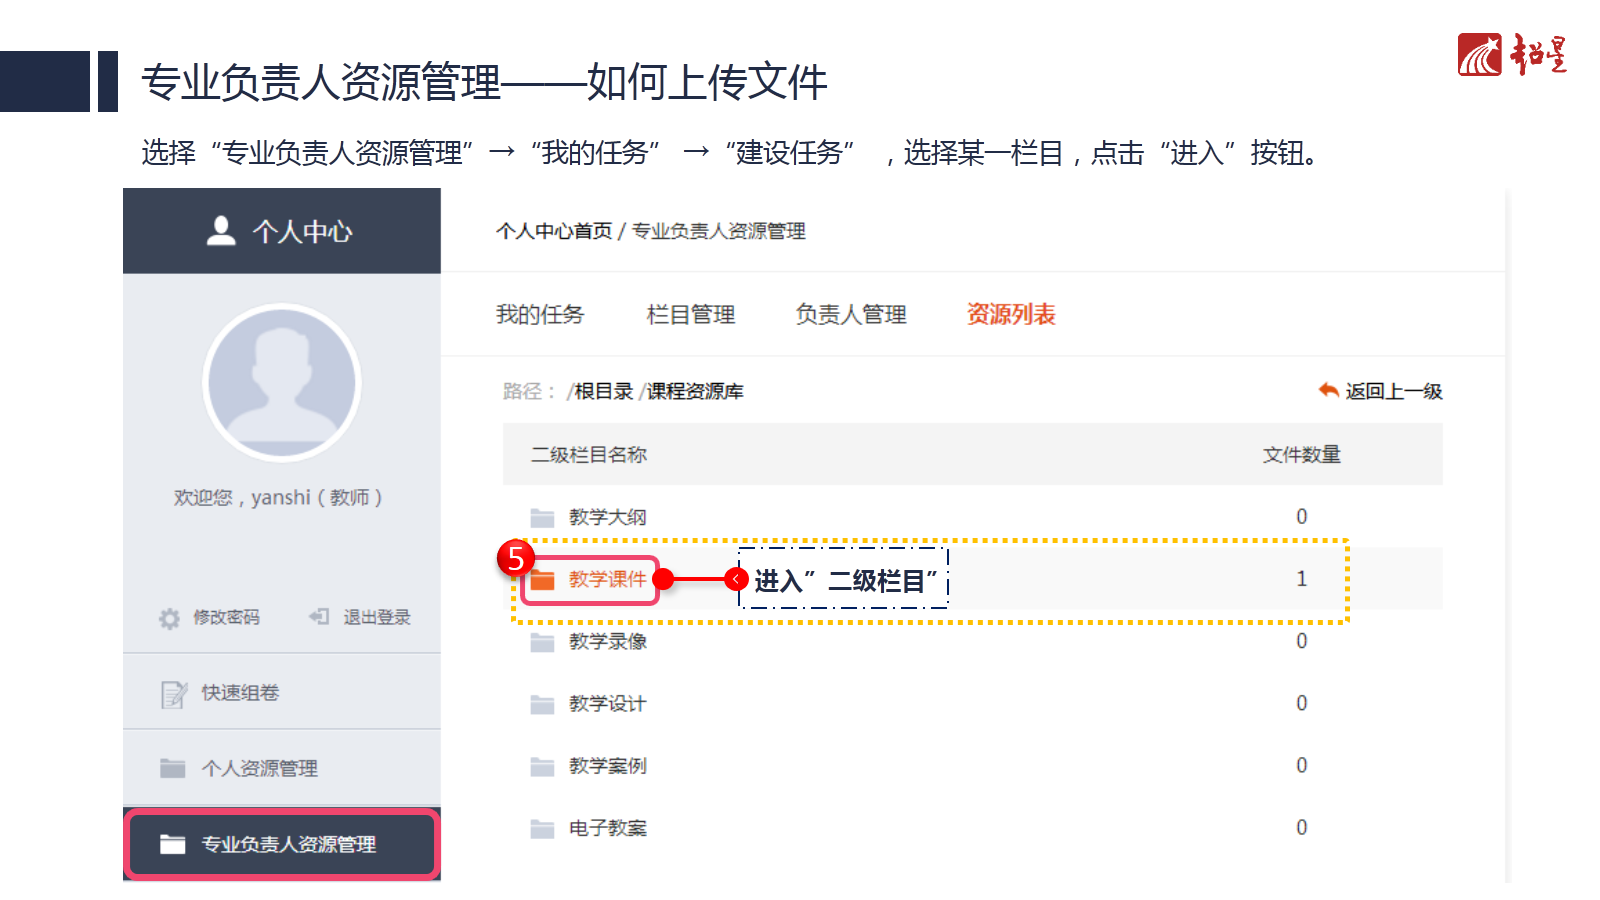Click the file count 0 for 教学设计

pos(1302,703)
